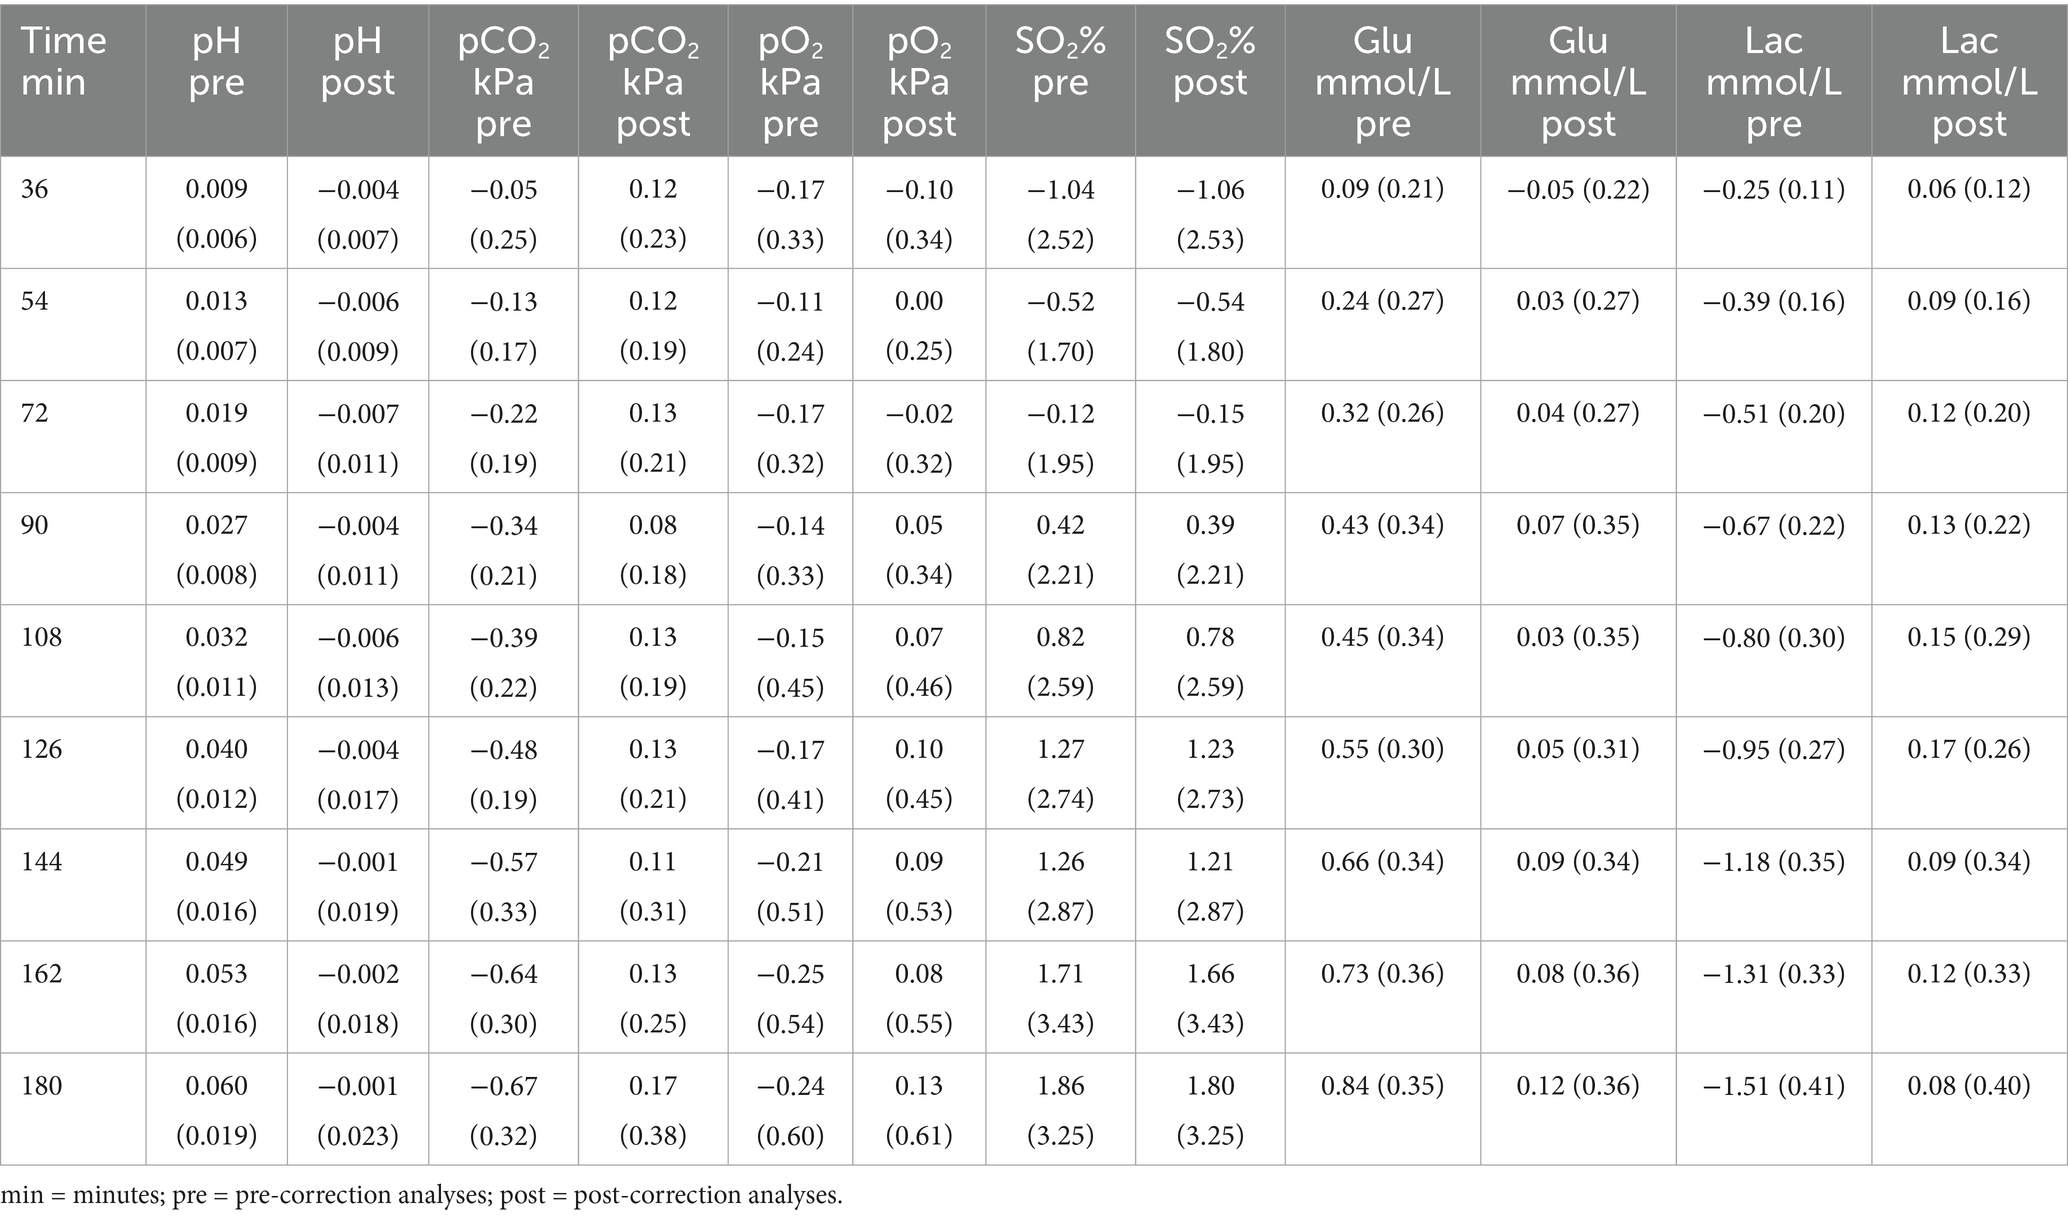
Task: Click the Lac pre value −0.25 (0.11)
Action: point(1773,189)
